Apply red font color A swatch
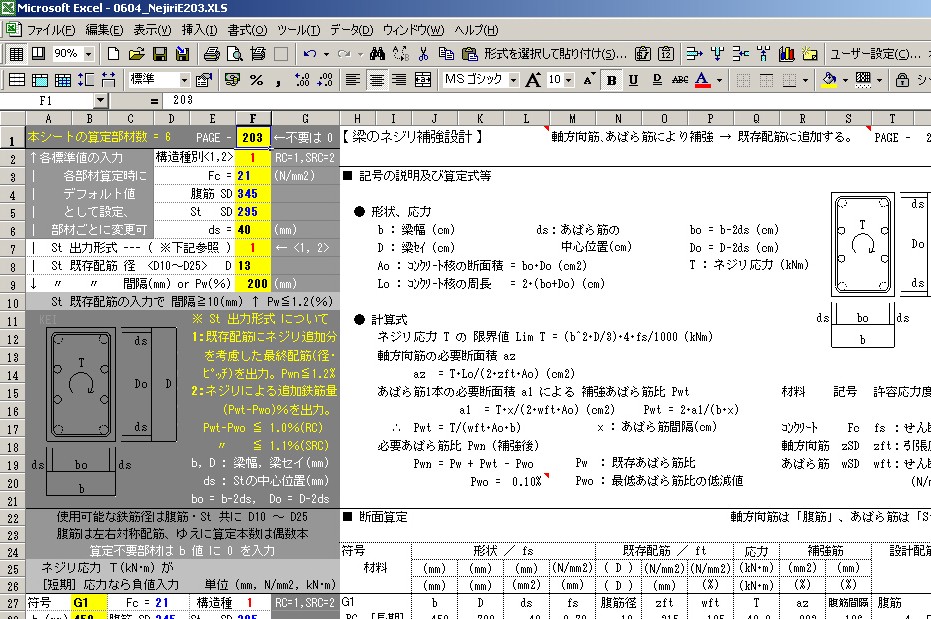Viewport: 931px width, 619px height. point(702,80)
